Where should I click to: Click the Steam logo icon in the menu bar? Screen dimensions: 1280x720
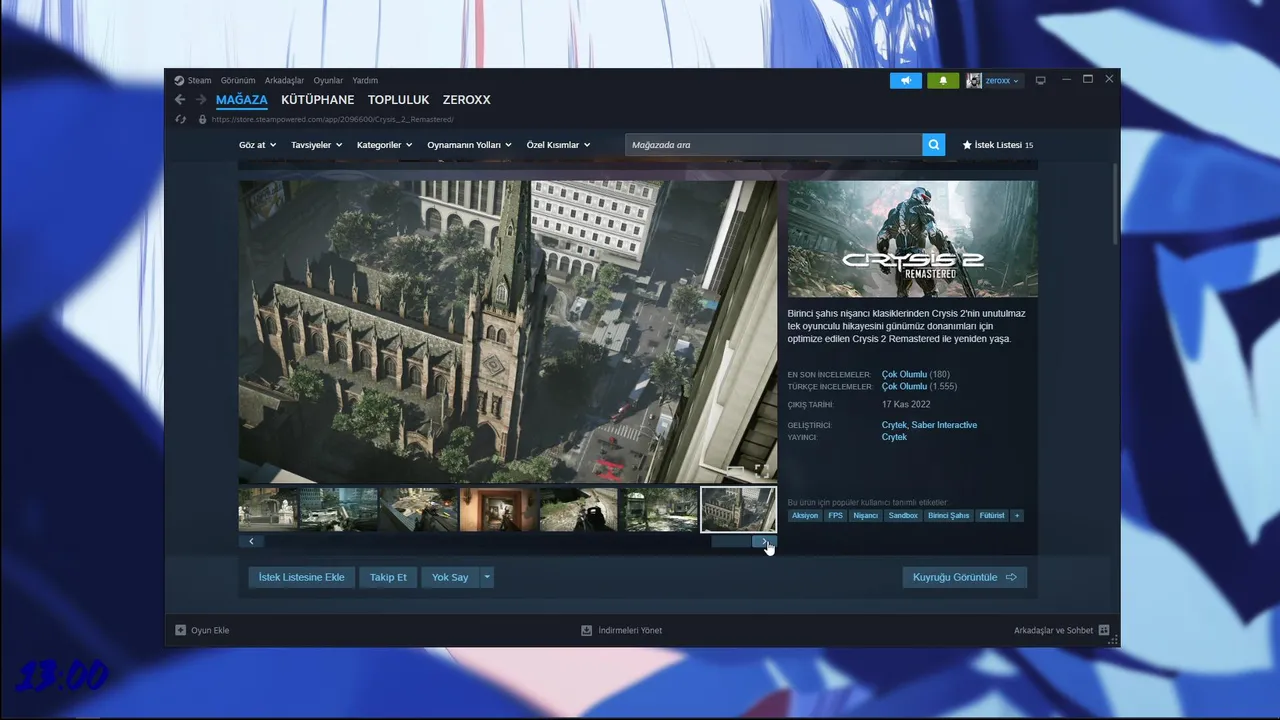(x=179, y=81)
